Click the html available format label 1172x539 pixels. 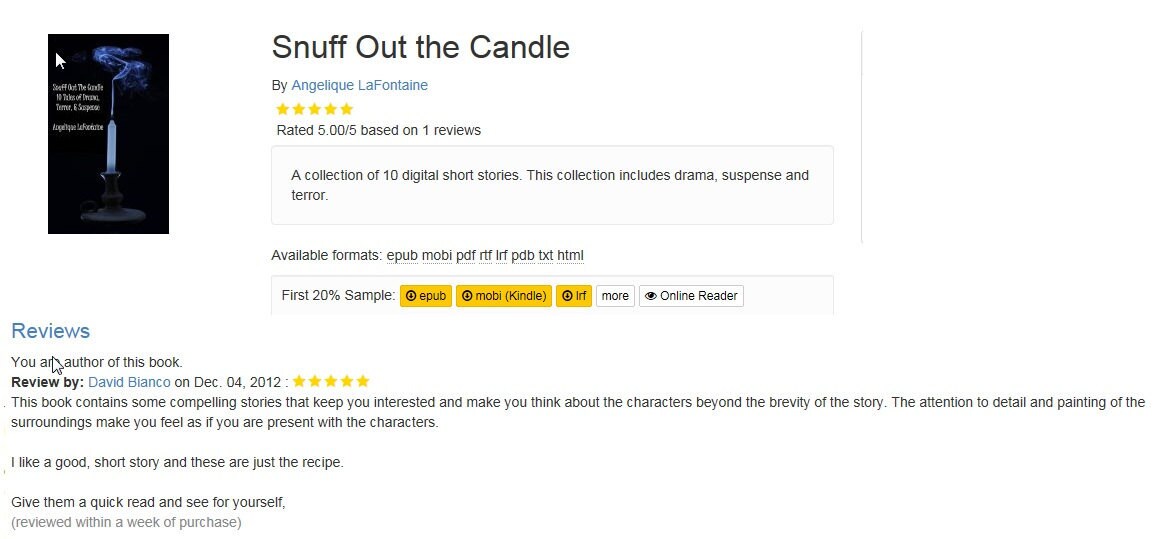570,256
